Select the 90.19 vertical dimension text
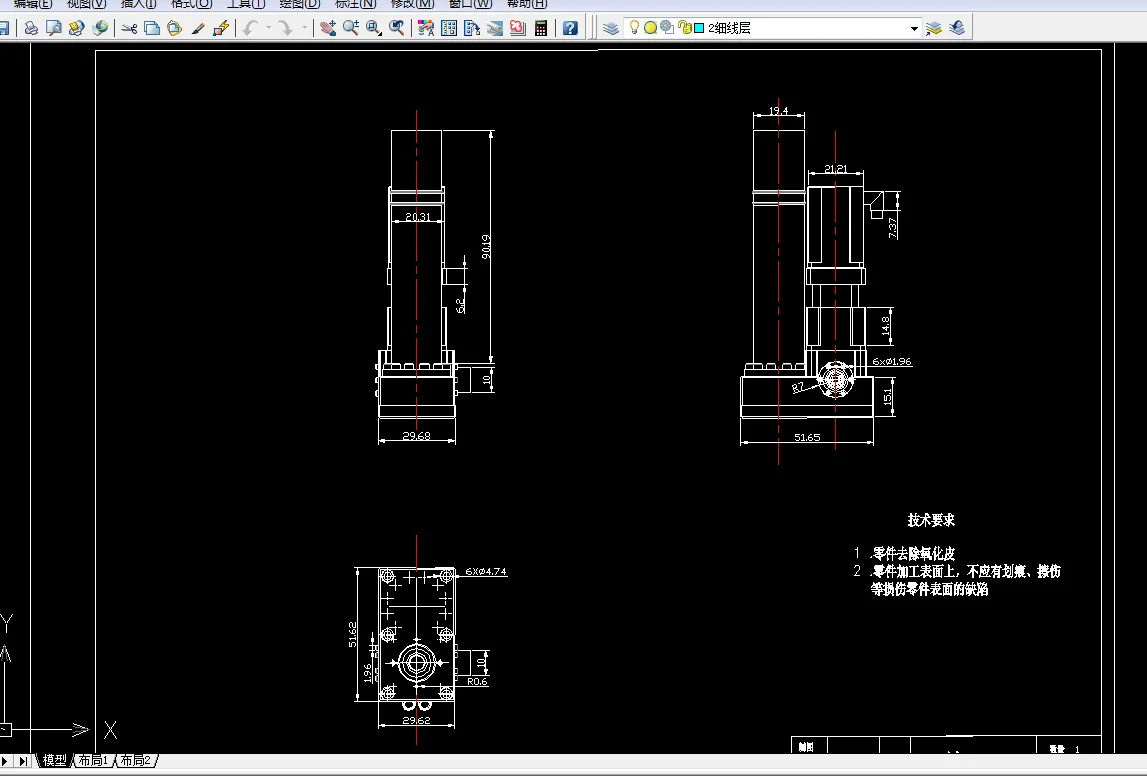The height and width of the screenshot is (776, 1147). [486, 246]
